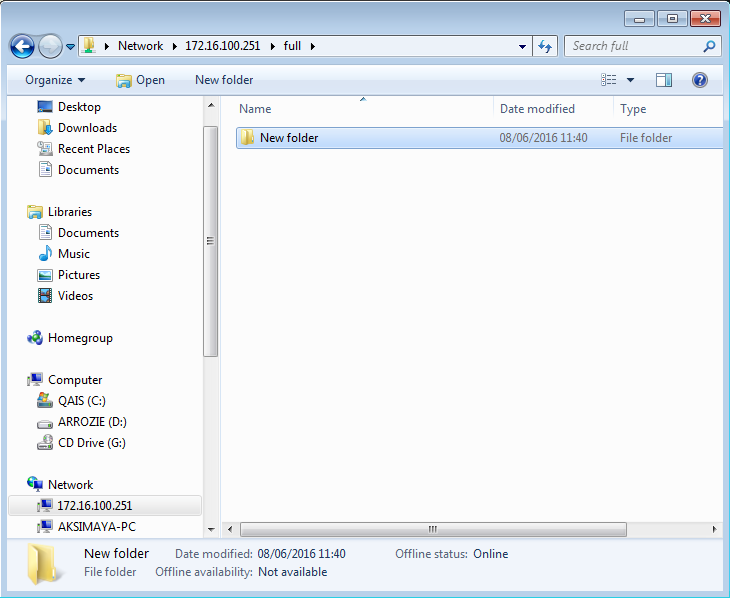Click the Music note icon
Viewport: 730px width, 598px height.
coord(45,253)
